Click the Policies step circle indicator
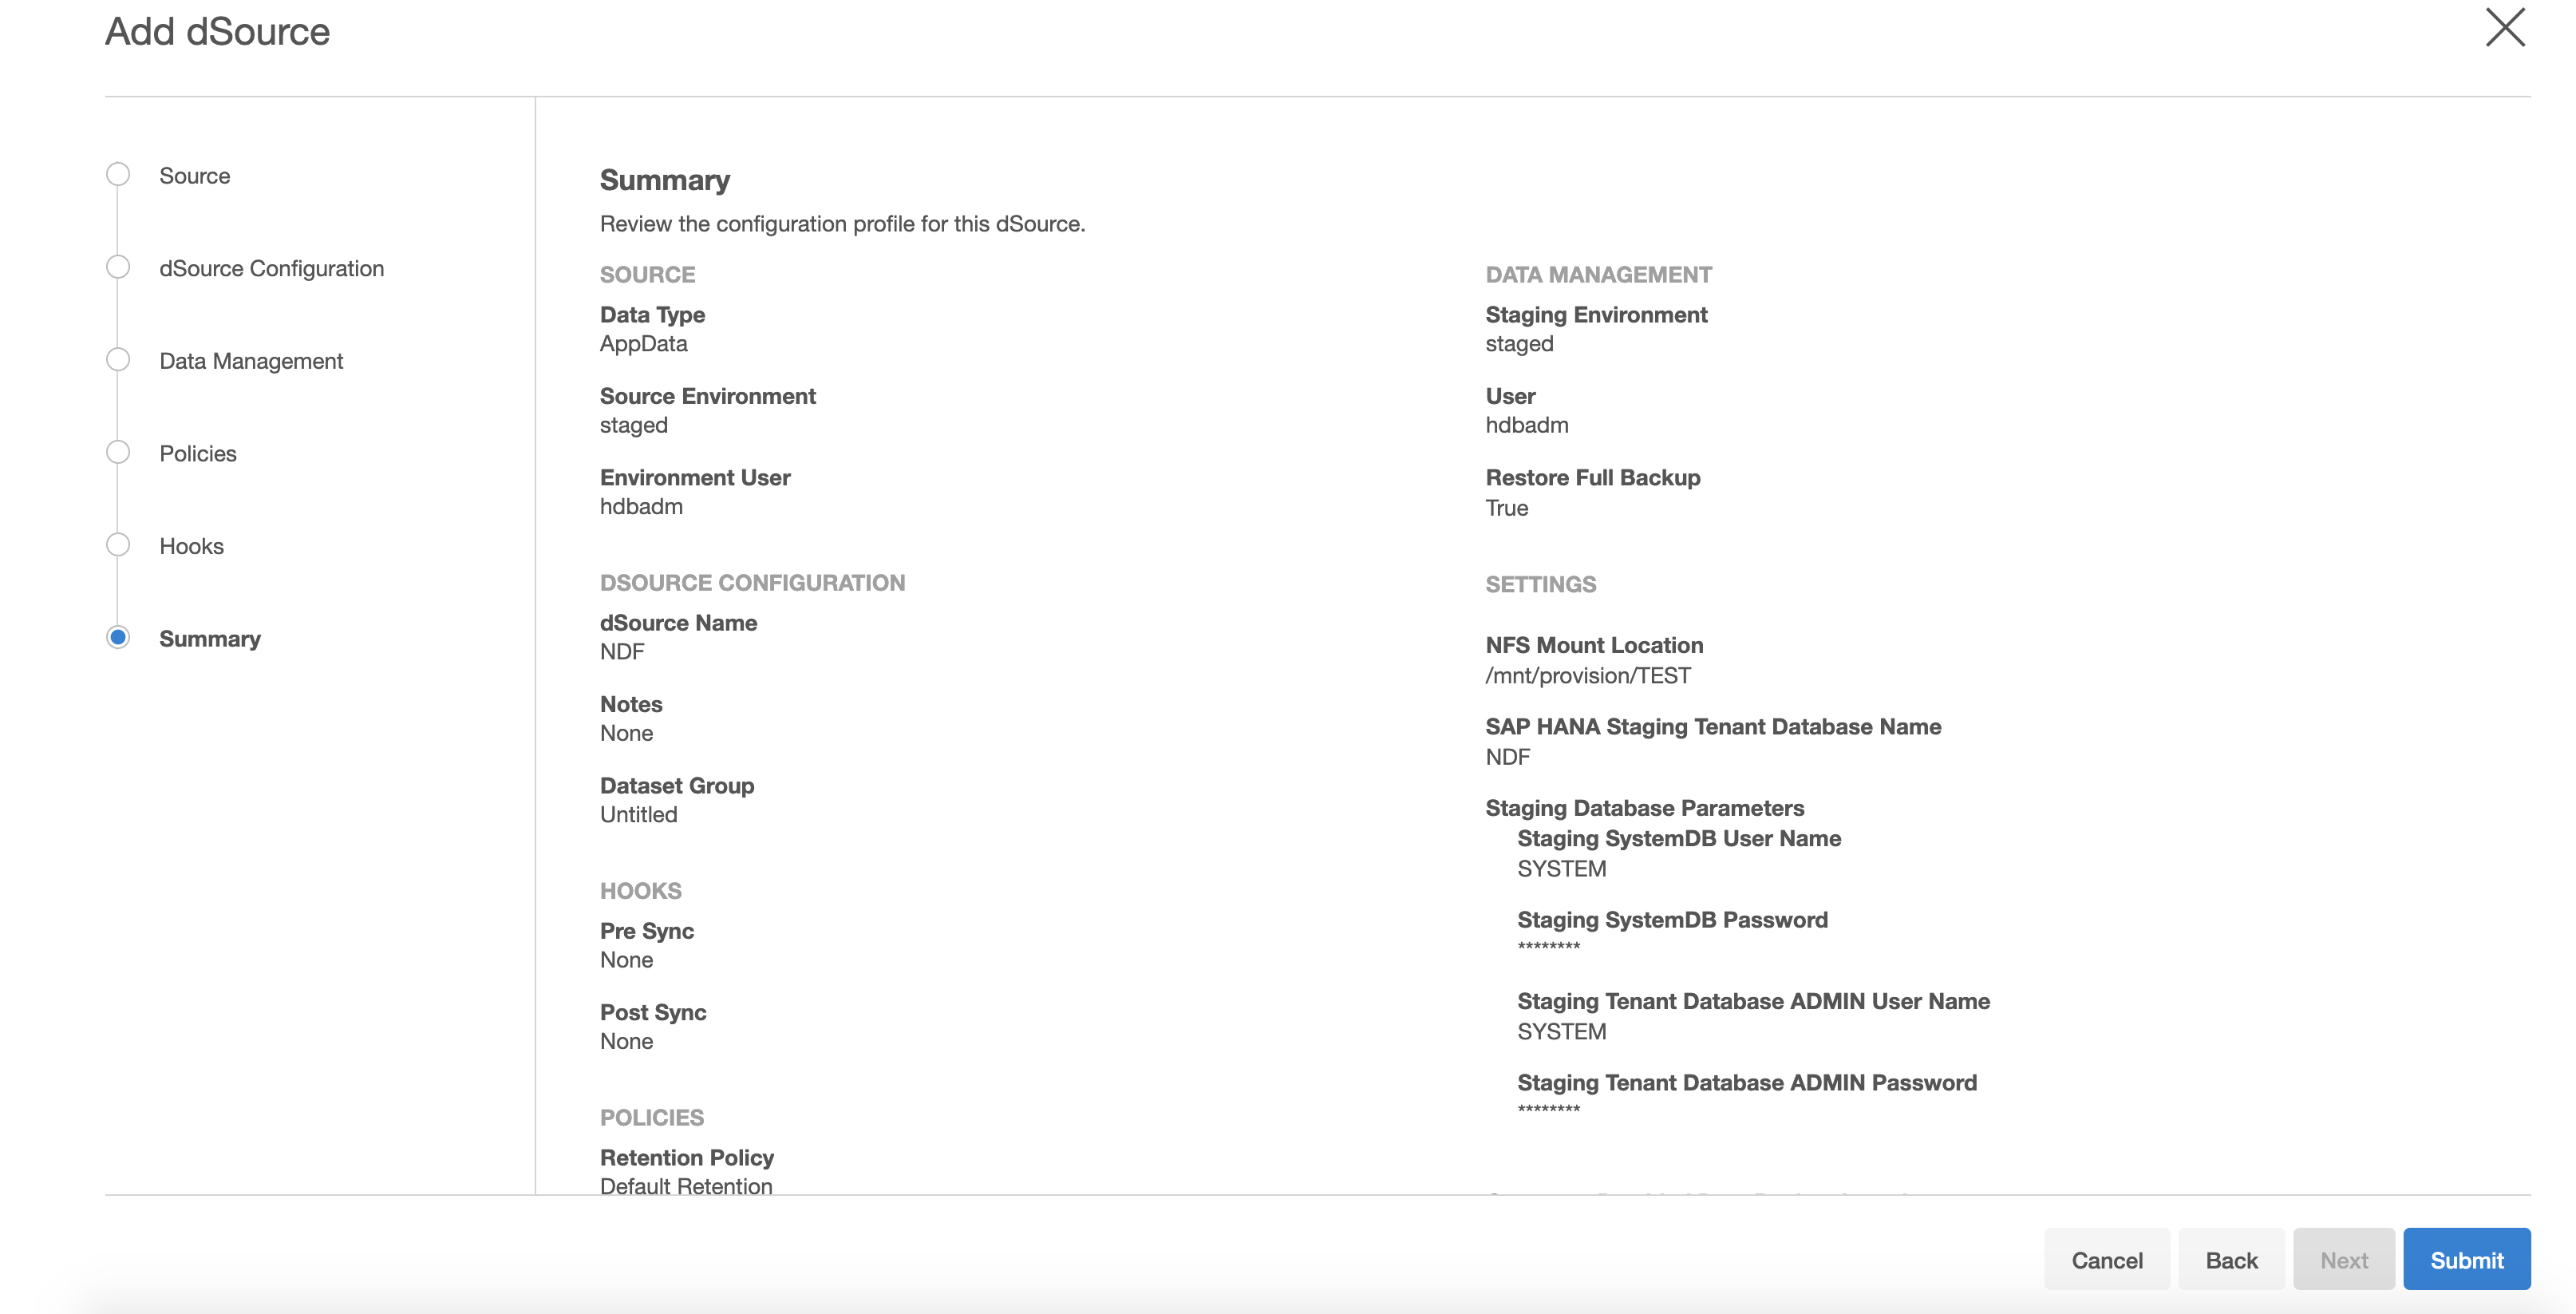The width and height of the screenshot is (2576, 1314). coord(118,453)
